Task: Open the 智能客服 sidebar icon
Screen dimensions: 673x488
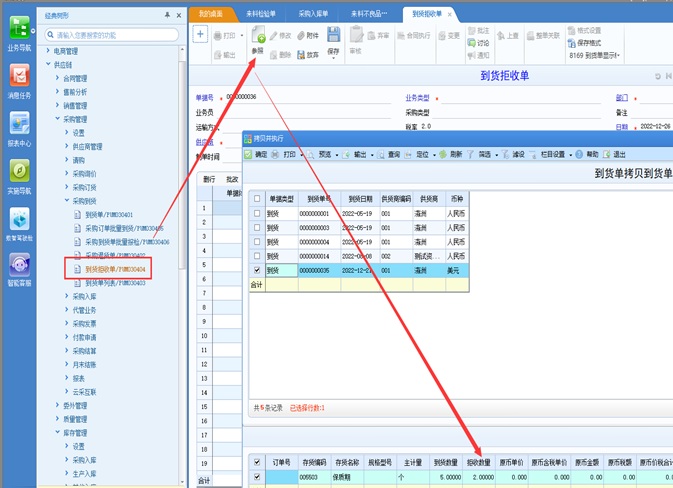Action: (x=19, y=264)
